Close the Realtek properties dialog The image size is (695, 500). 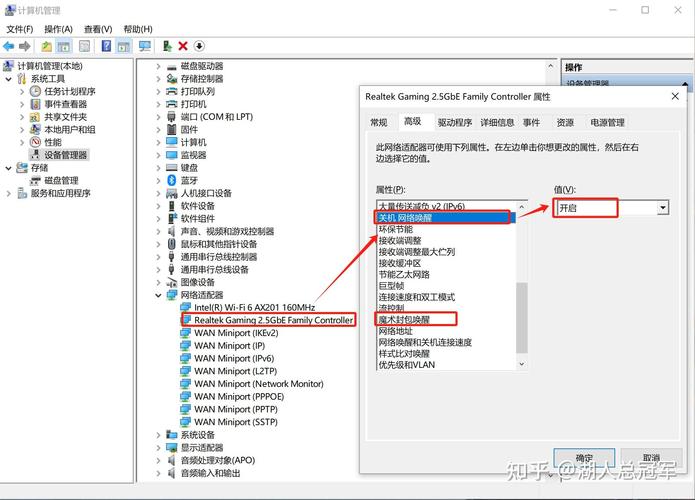pos(675,96)
